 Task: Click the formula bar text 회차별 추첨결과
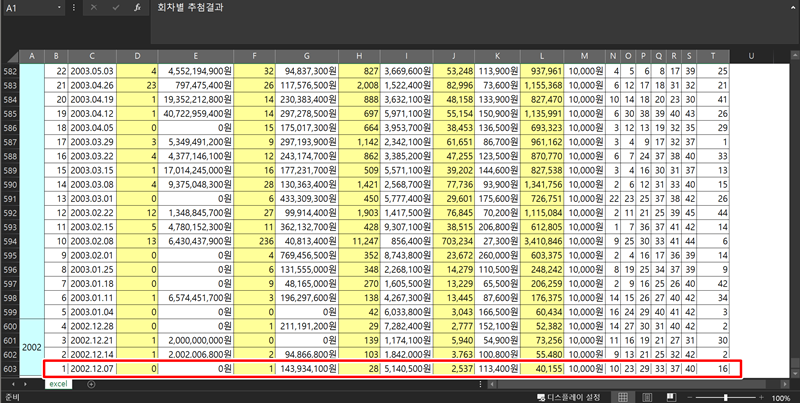click(x=190, y=8)
